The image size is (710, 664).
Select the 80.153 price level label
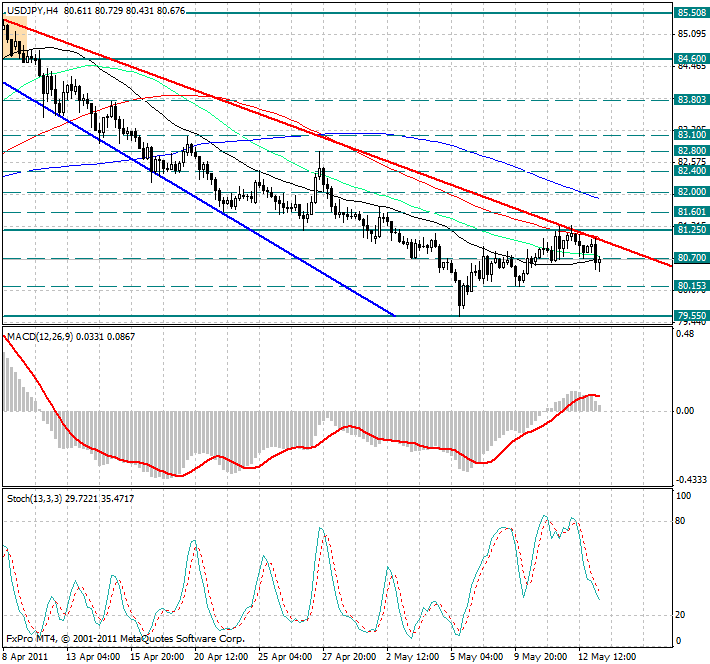coord(690,286)
